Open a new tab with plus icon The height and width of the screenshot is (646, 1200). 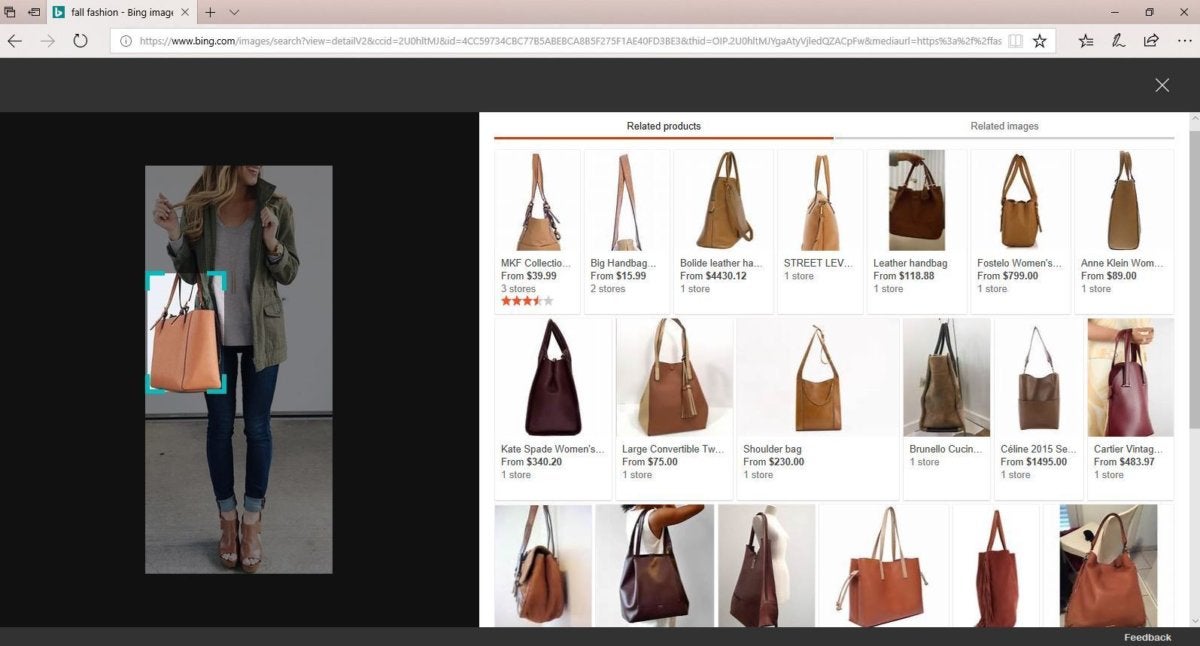(x=210, y=12)
